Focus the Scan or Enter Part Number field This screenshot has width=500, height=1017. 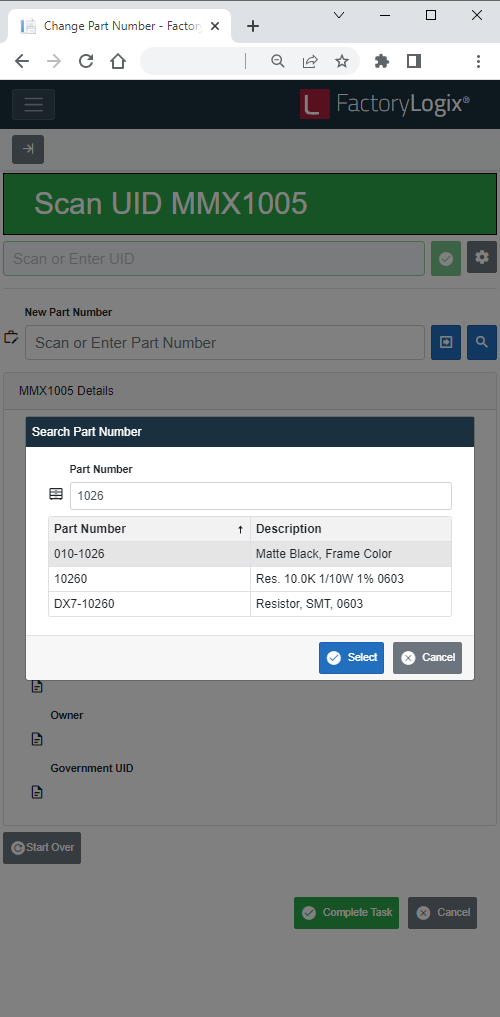225,342
